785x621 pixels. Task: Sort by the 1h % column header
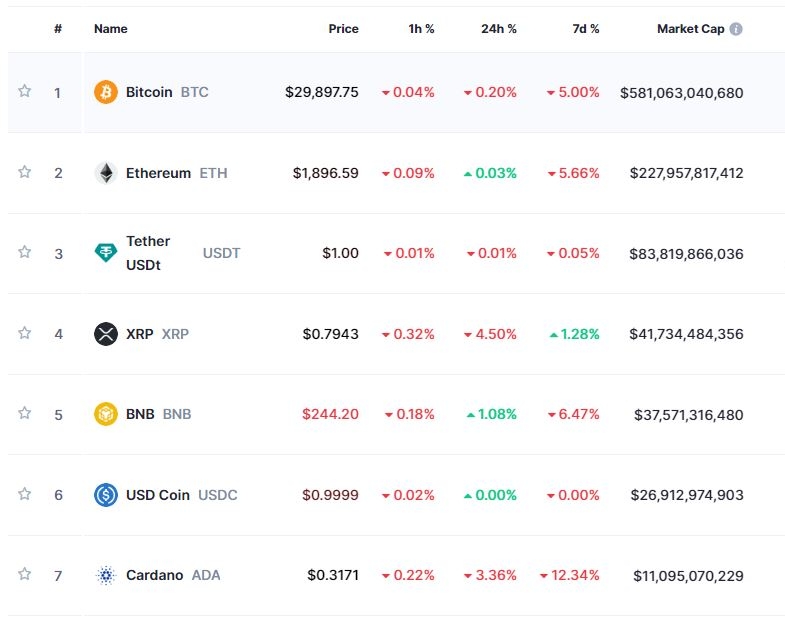point(421,29)
